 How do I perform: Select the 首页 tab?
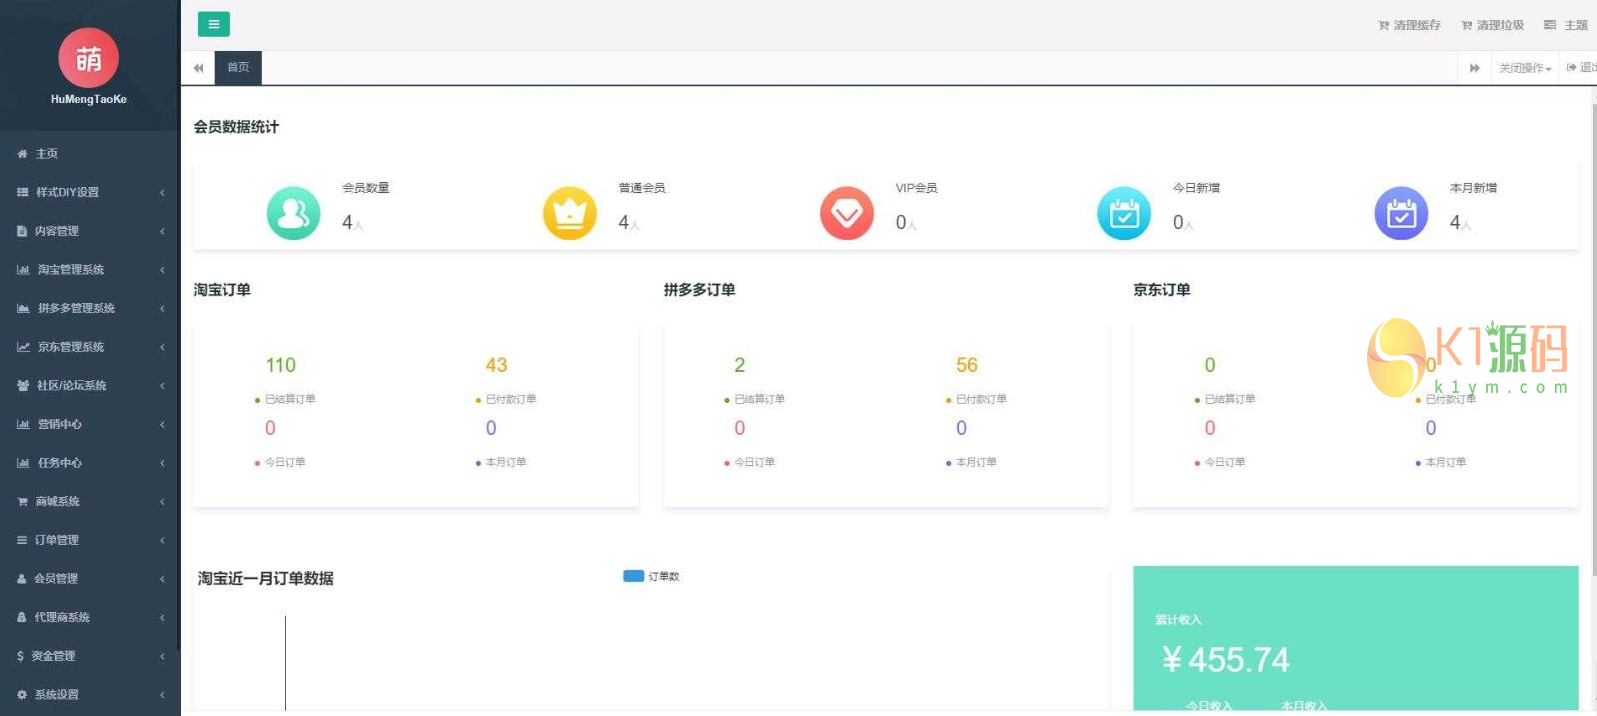(238, 68)
